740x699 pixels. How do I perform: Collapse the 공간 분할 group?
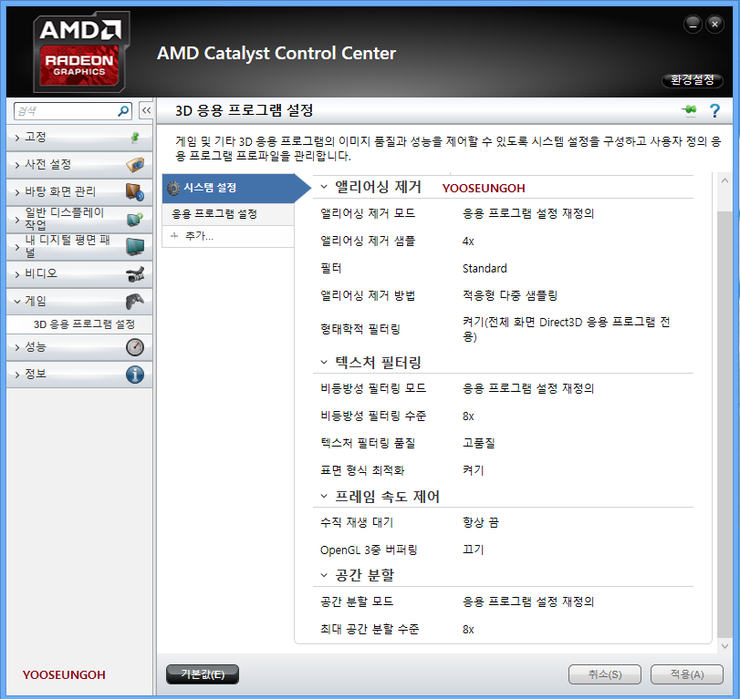tap(324, 575)
